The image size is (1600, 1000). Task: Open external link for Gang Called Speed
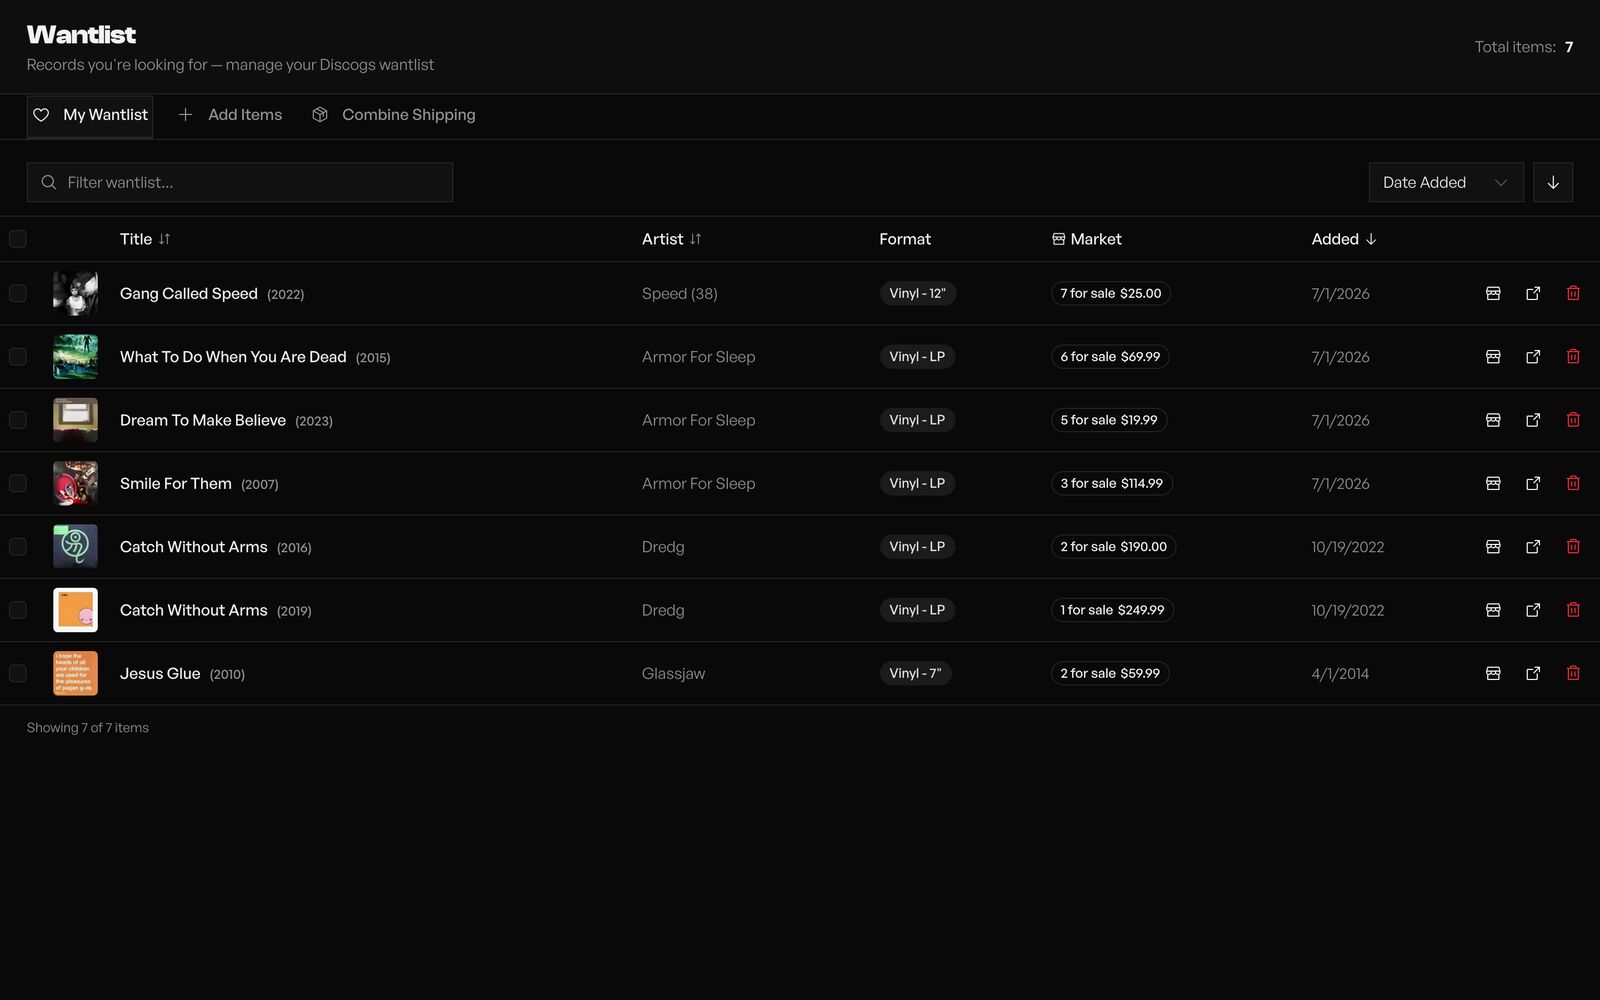pos(1533,293)
